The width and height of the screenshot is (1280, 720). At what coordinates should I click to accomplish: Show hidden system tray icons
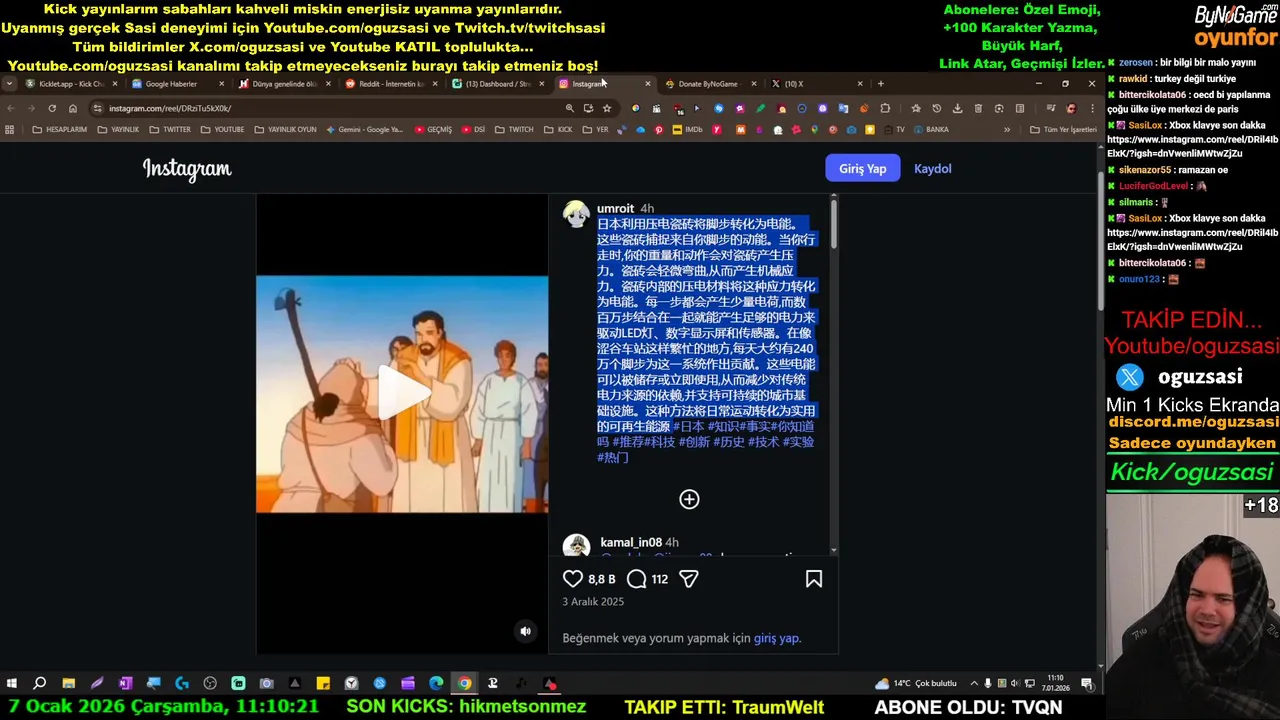pyautogui.click(x=974, y=683)
